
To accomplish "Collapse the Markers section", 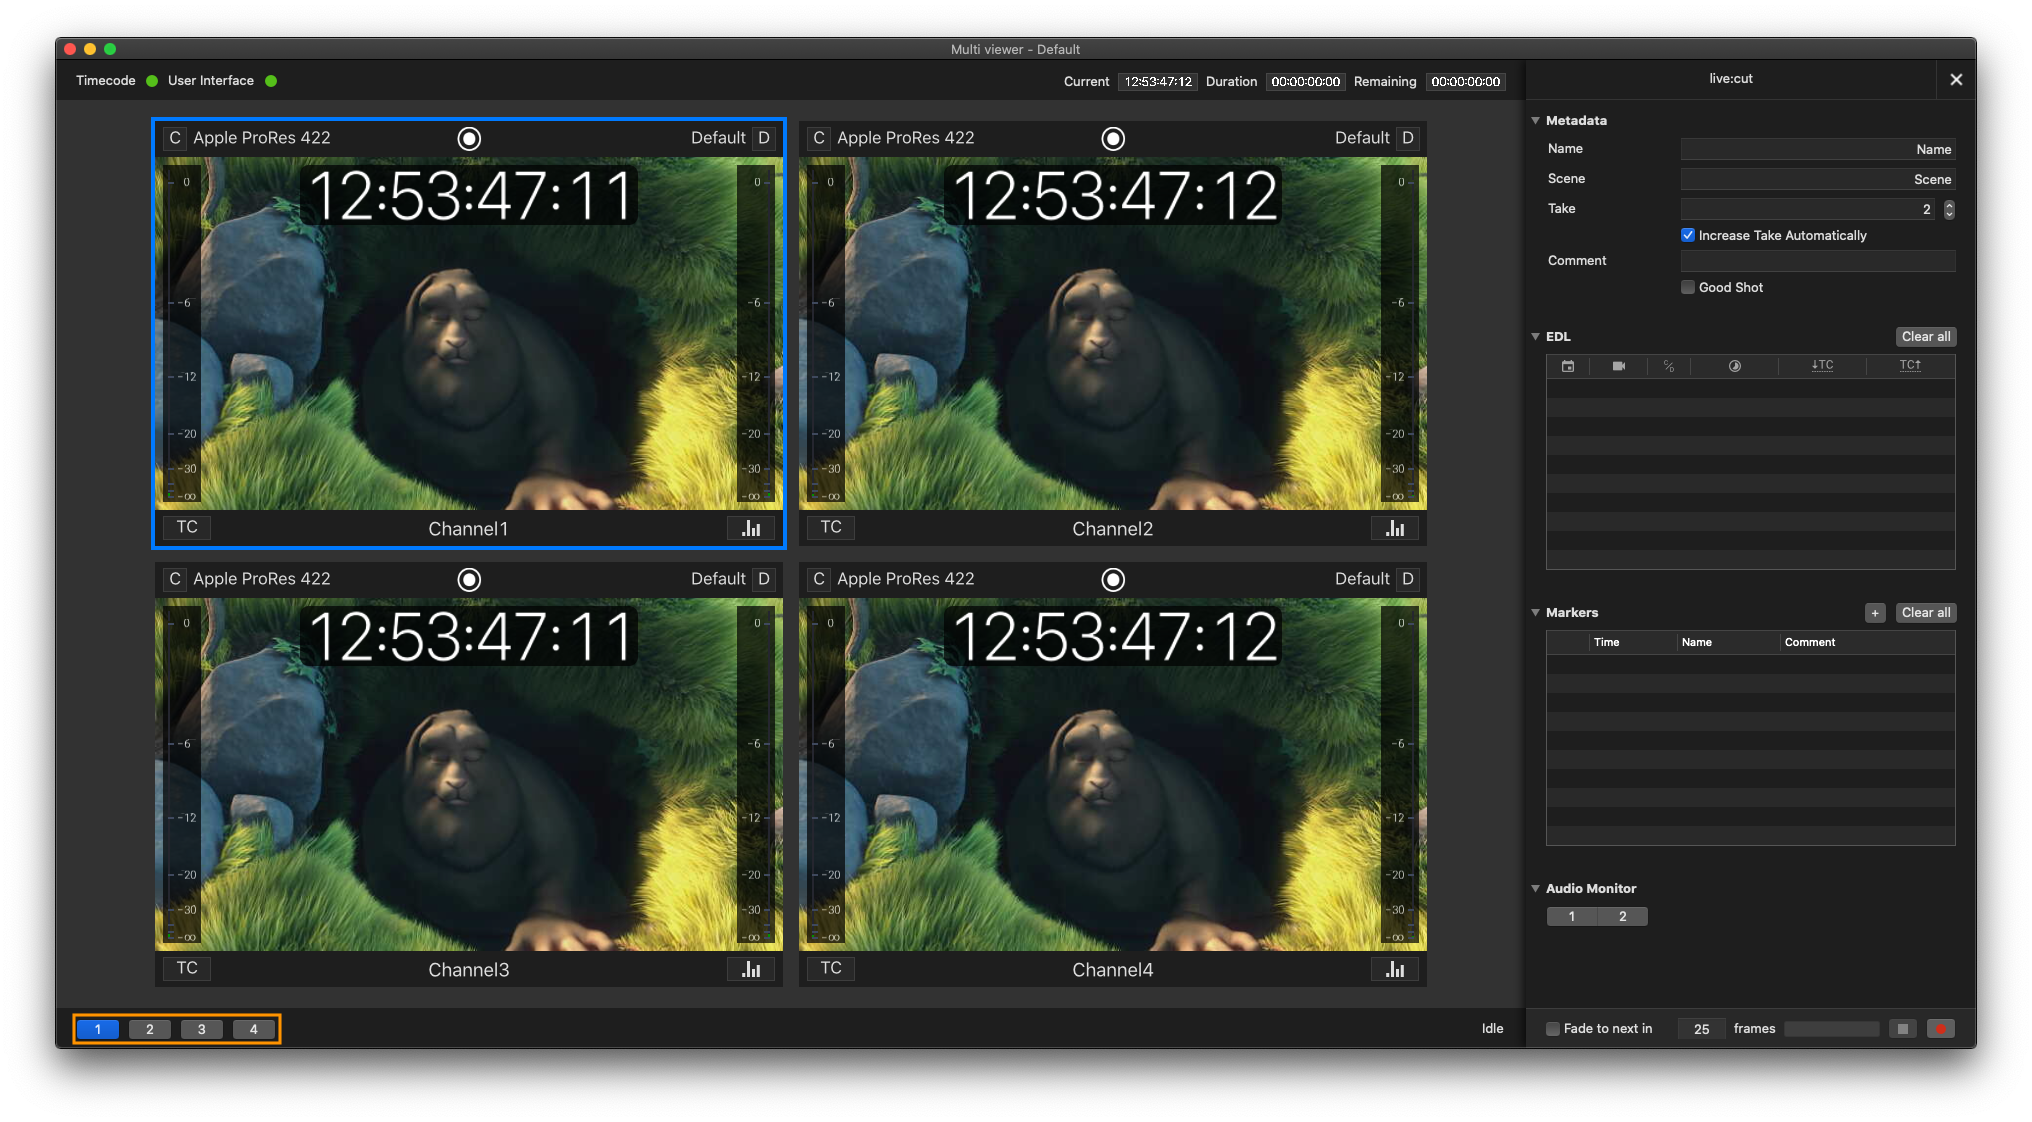I will pos(1536,612).
